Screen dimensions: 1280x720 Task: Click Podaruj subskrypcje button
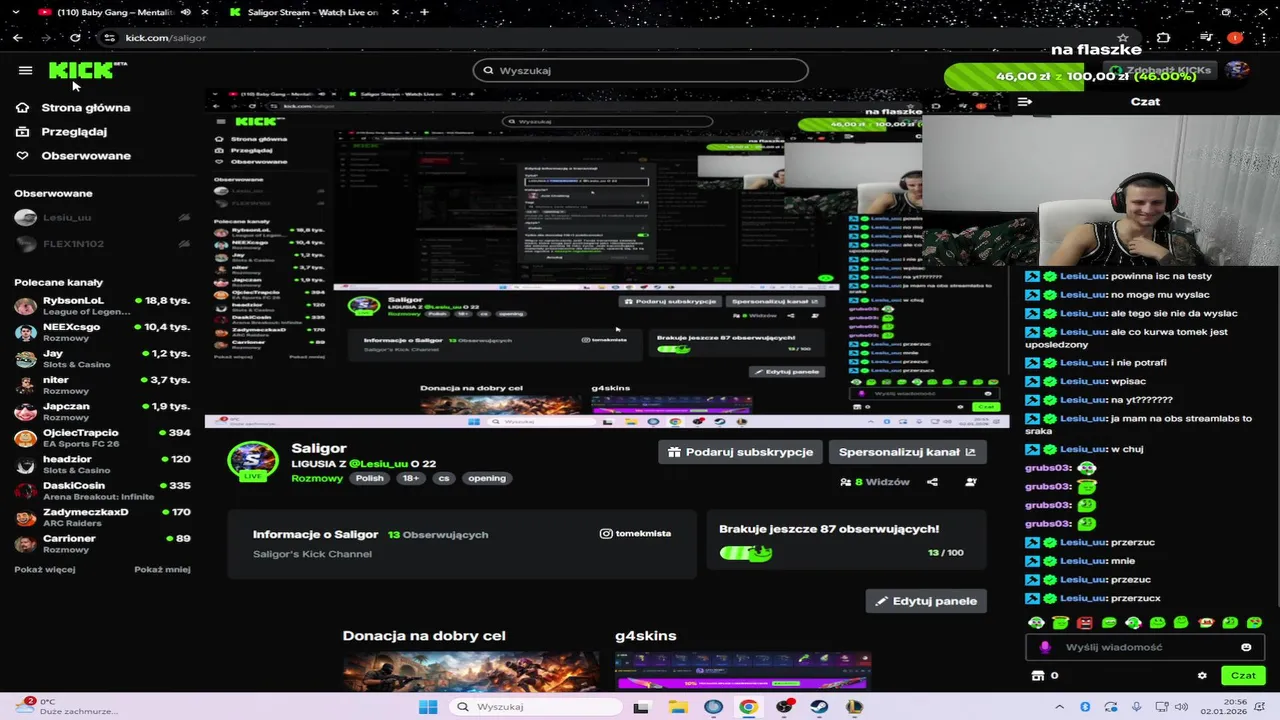[740, 452]
